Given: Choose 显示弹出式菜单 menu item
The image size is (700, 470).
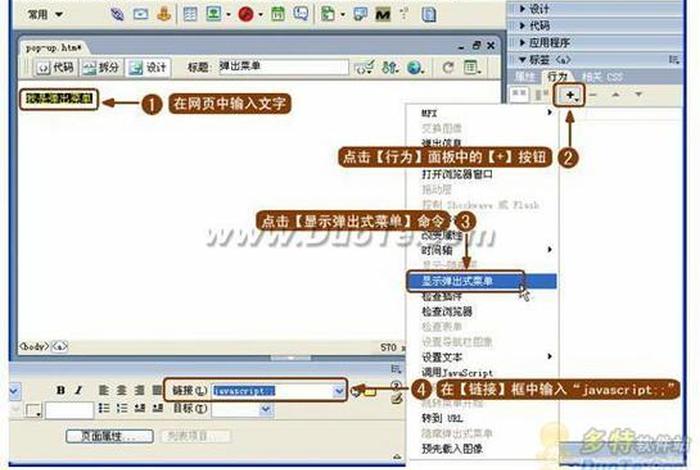Looking at the screenshot, I should 481,281.
